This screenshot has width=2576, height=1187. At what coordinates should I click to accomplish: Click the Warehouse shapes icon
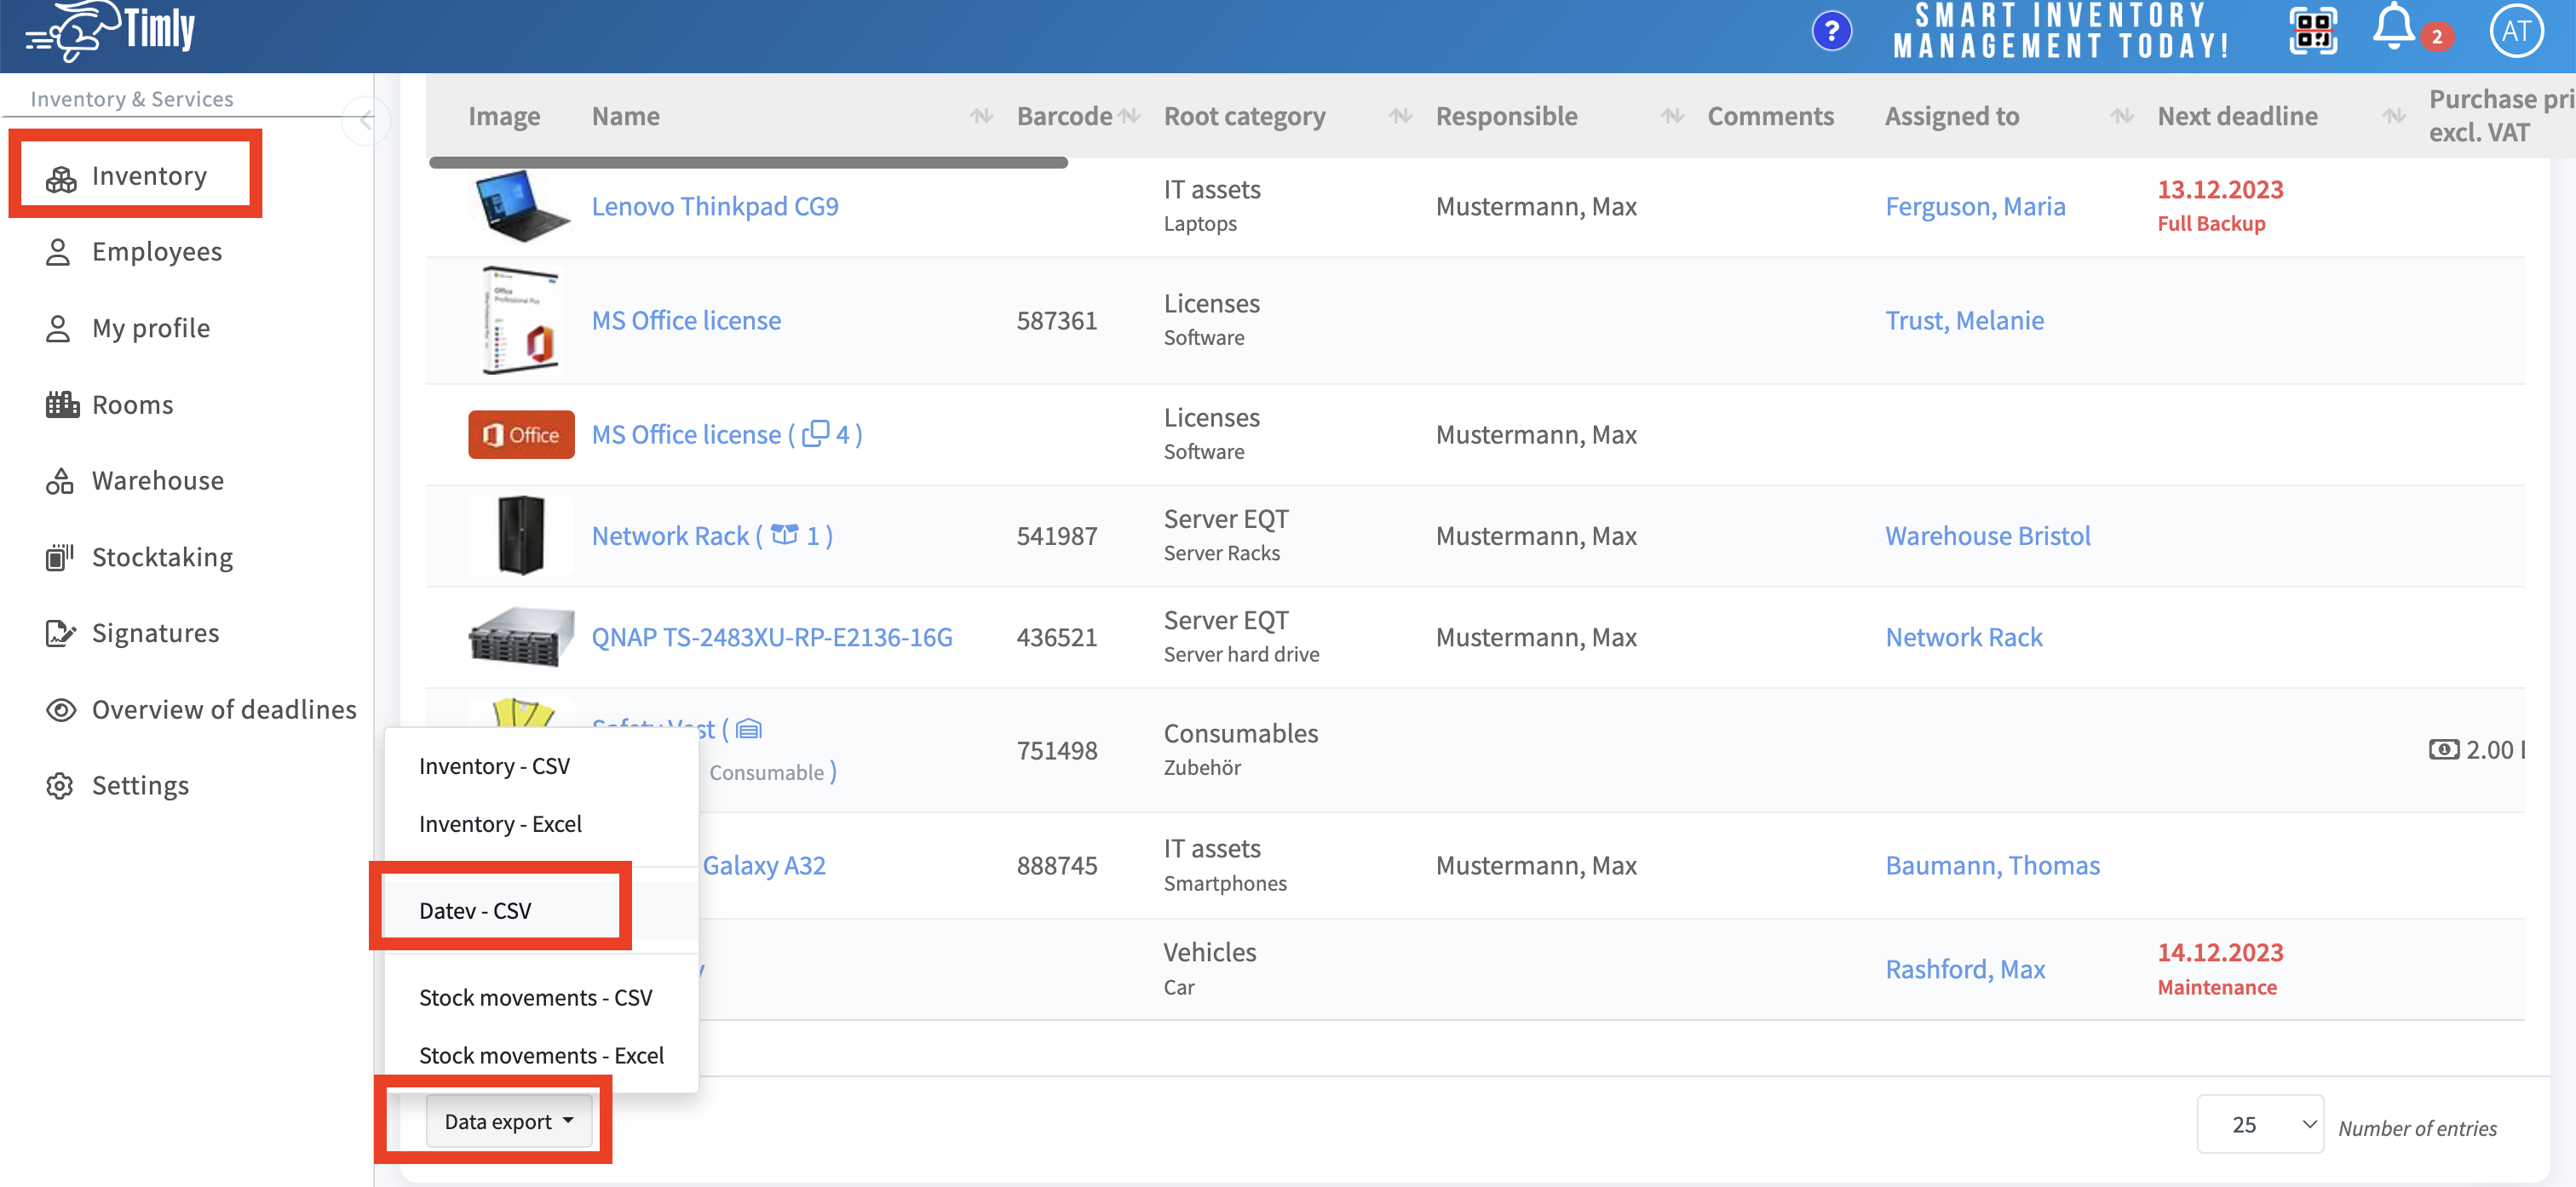[59, 481]
